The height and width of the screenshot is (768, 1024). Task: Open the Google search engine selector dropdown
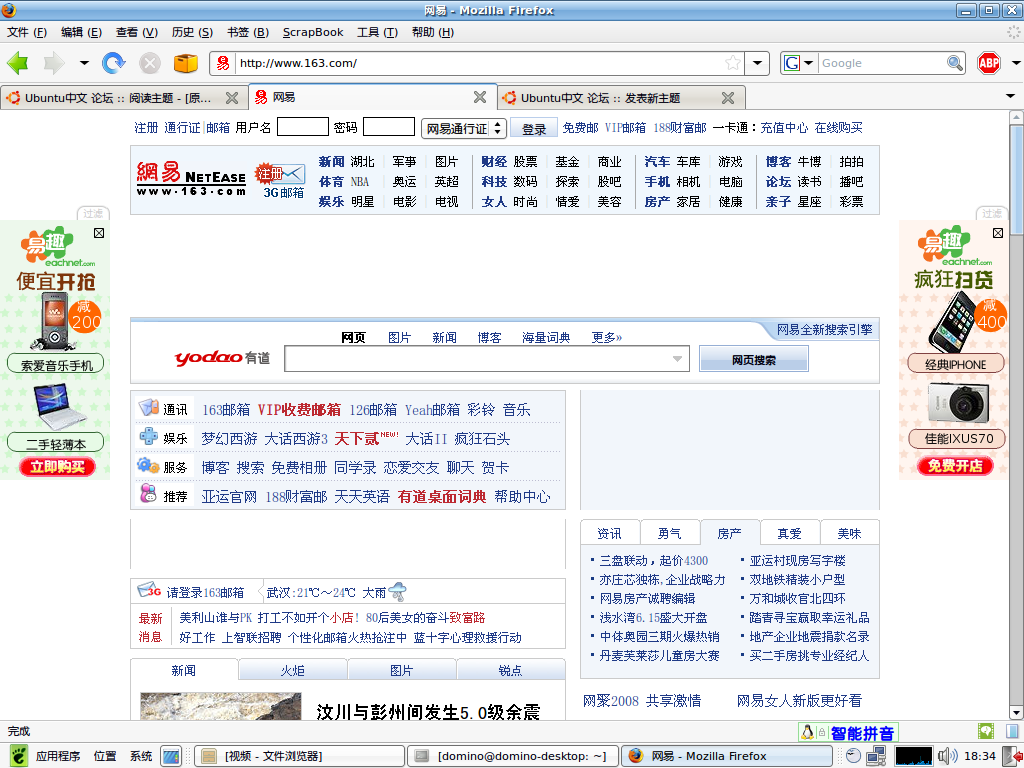(808, 63)
